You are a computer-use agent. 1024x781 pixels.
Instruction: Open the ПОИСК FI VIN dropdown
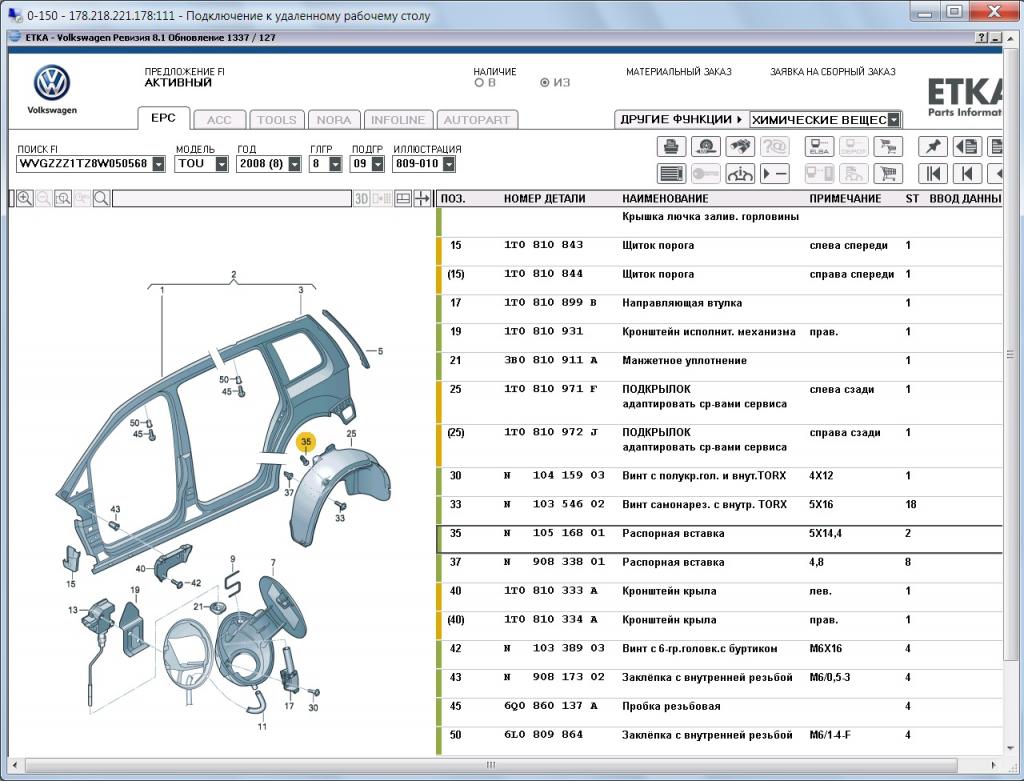point(159,164)
